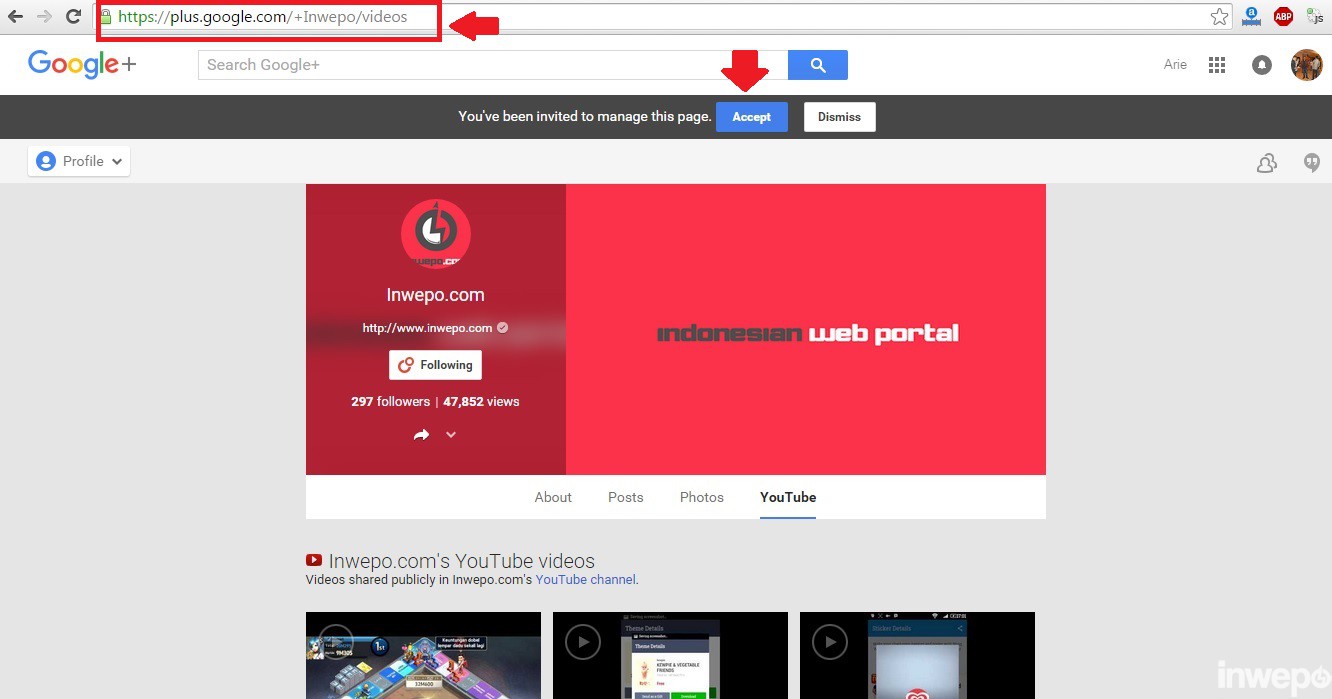Click the share arrow under followers
Image resolution: width=1332 pixels, height=699 pixels.
point(421,435)
